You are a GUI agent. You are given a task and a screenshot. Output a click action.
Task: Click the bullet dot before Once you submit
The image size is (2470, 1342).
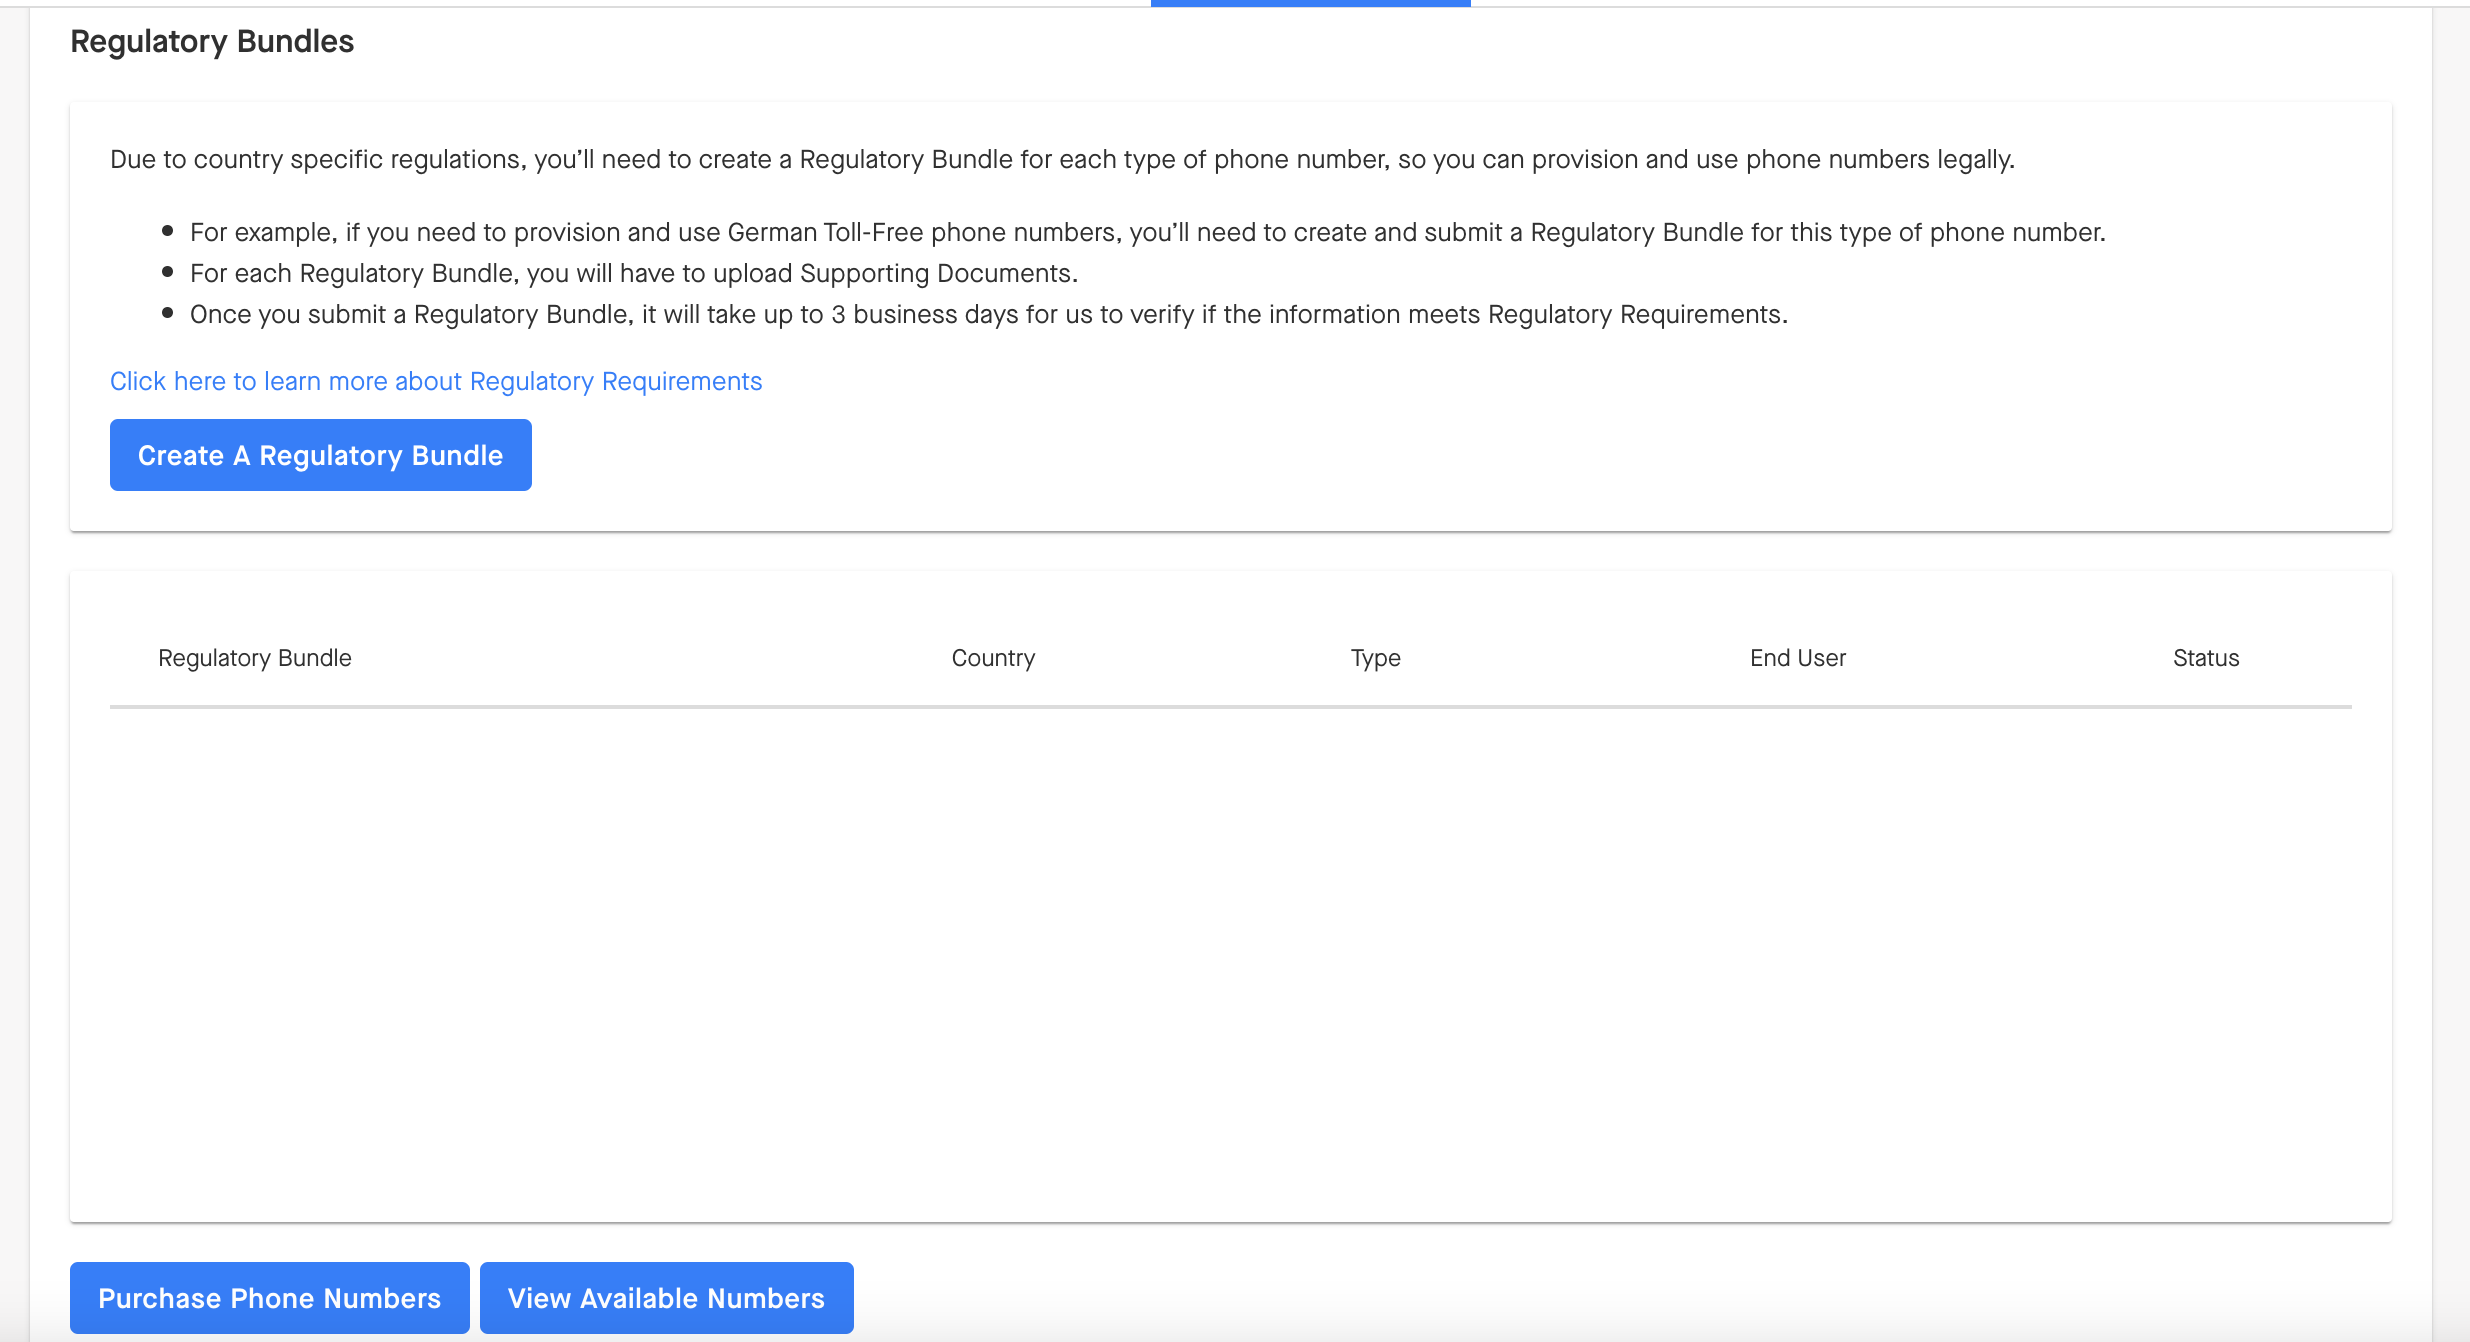[167, 313]
